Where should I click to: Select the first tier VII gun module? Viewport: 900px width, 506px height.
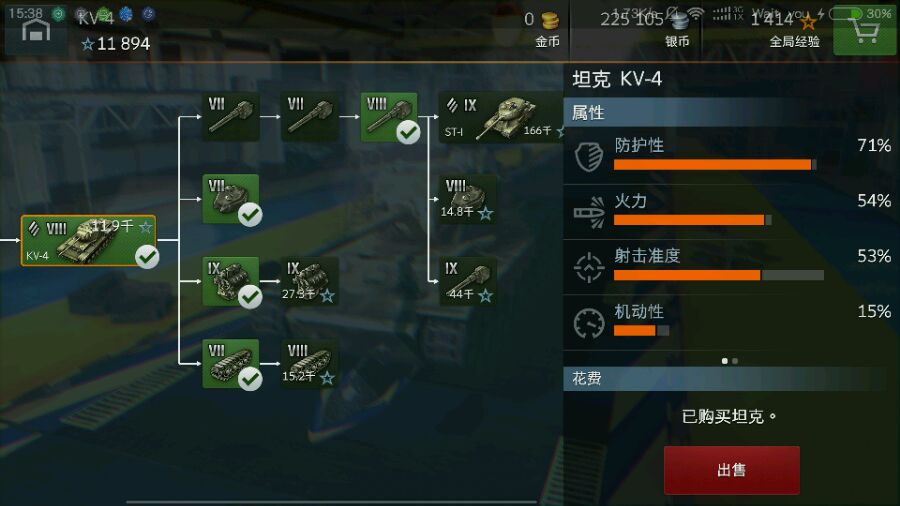pos(231,116)
